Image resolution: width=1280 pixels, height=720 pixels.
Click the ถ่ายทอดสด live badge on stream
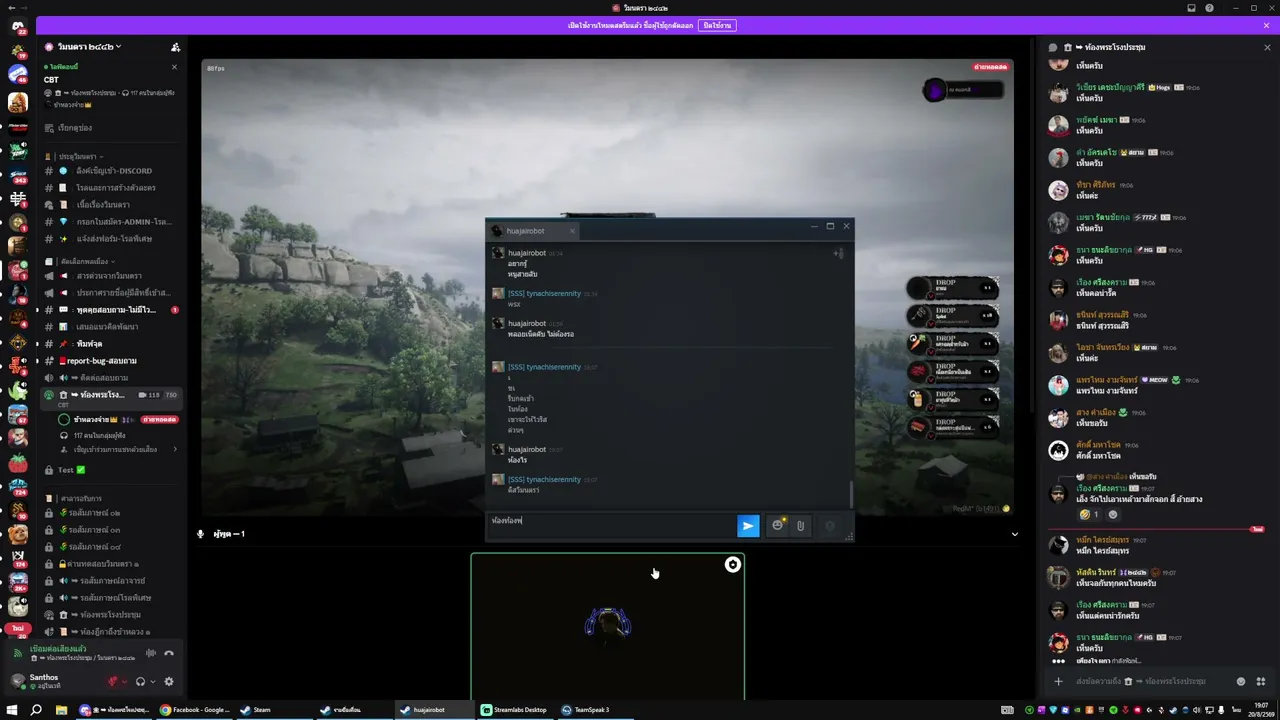point(990,67)
